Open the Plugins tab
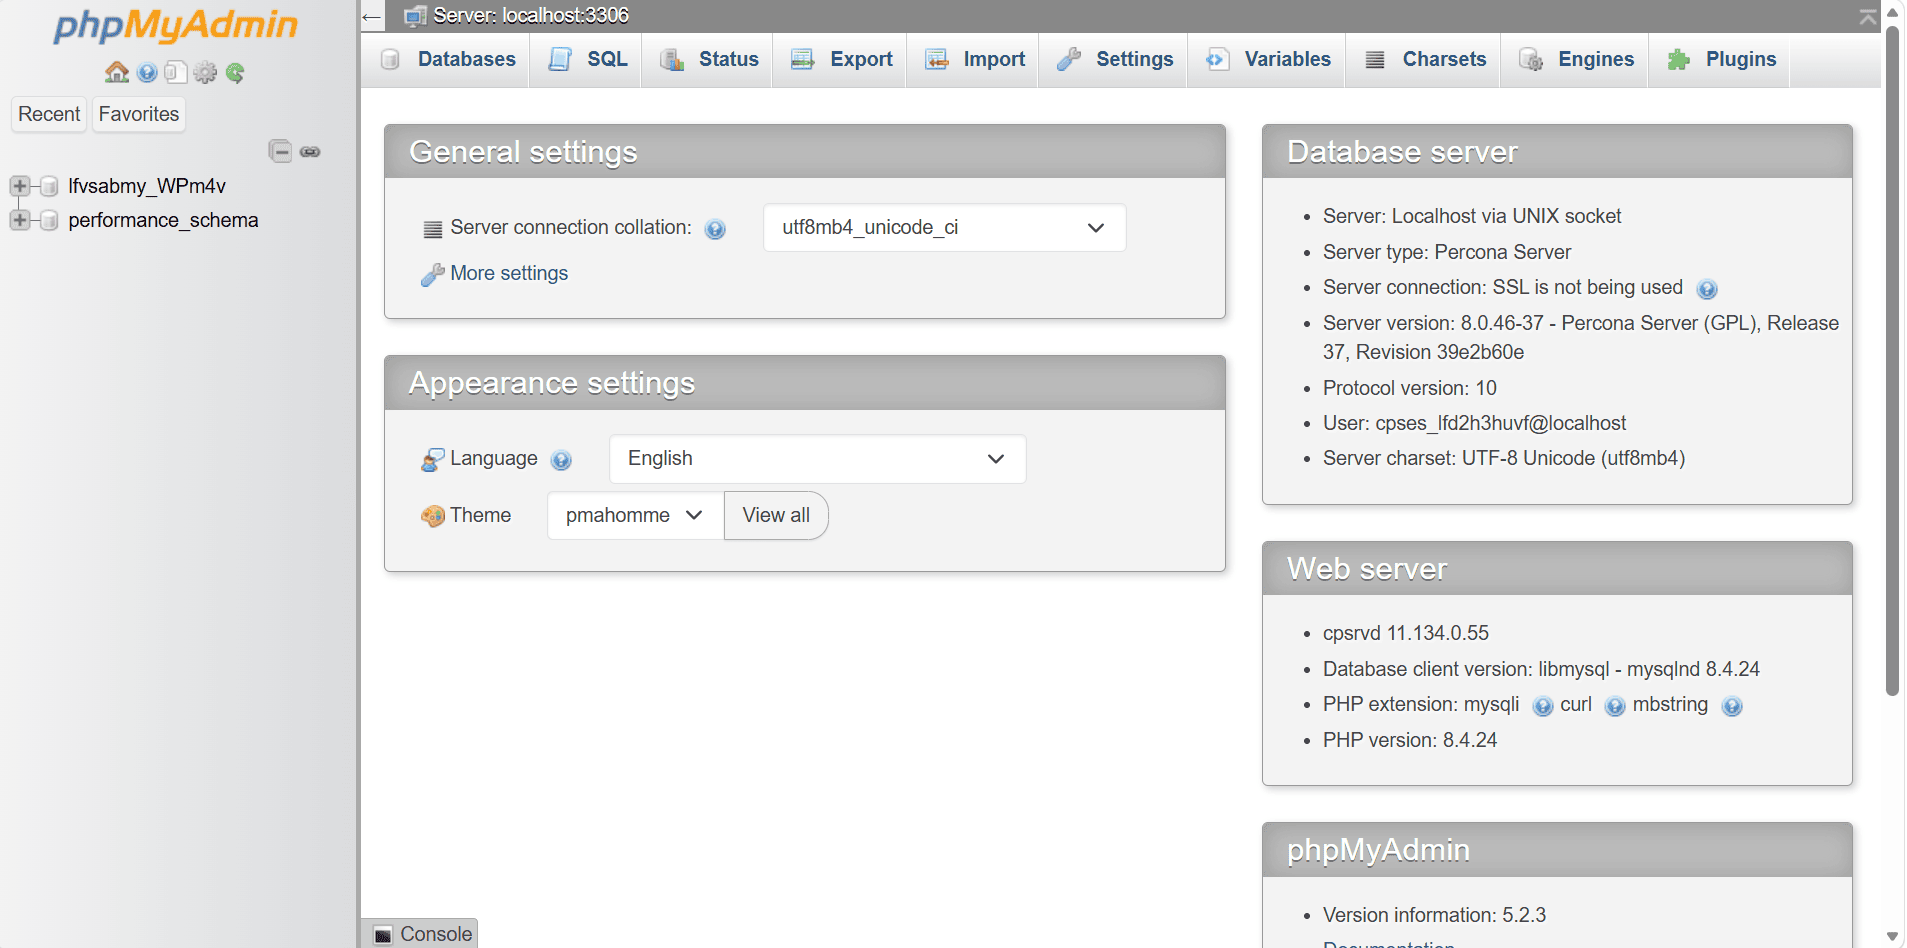This screenshot has width=1907, height=948. (1721, 60)
